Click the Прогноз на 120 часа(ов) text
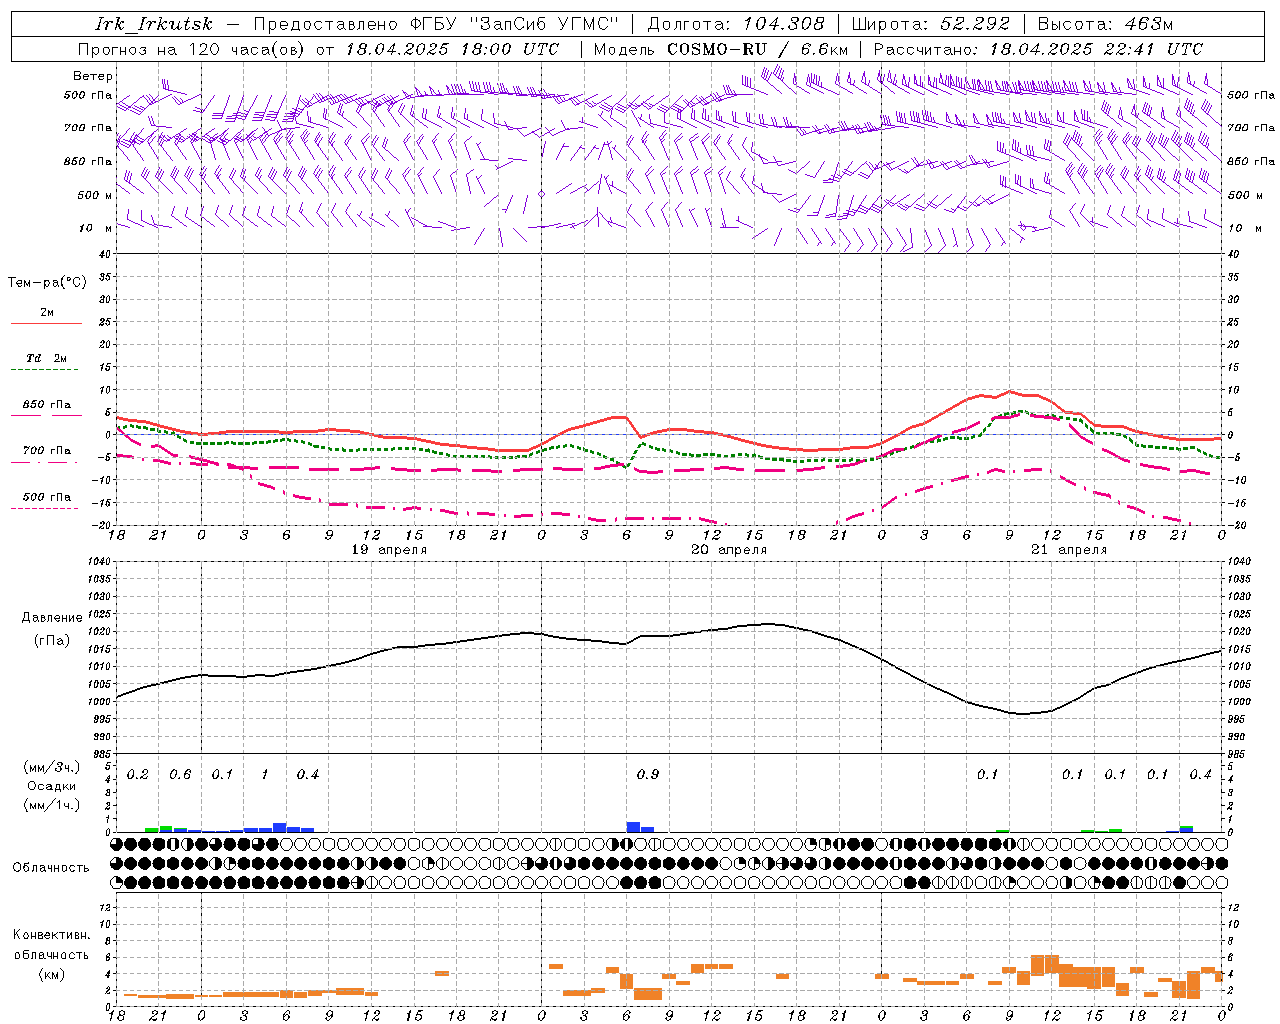 (191, 49)
